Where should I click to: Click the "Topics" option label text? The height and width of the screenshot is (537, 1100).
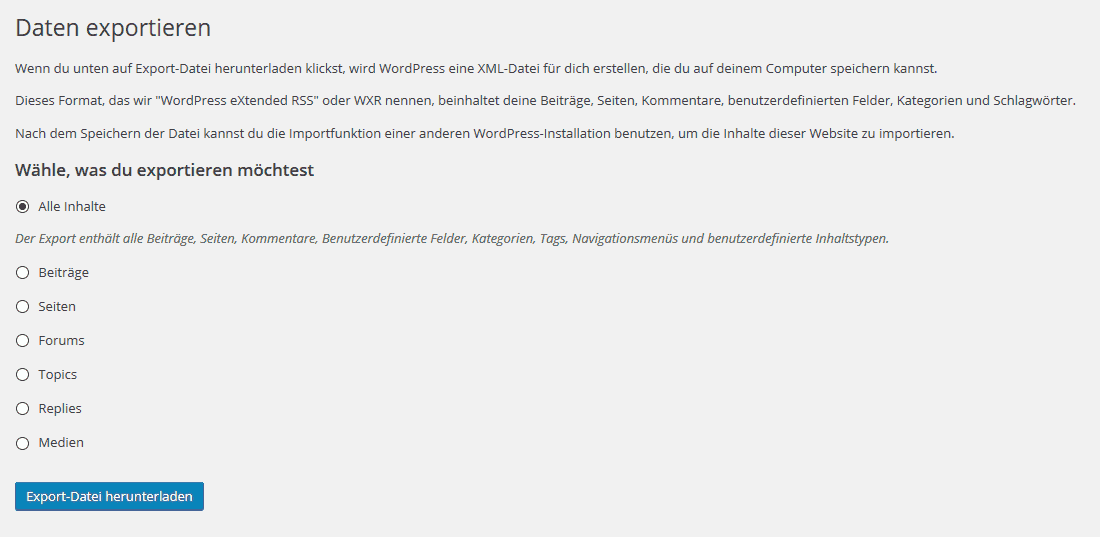(57, 375)
